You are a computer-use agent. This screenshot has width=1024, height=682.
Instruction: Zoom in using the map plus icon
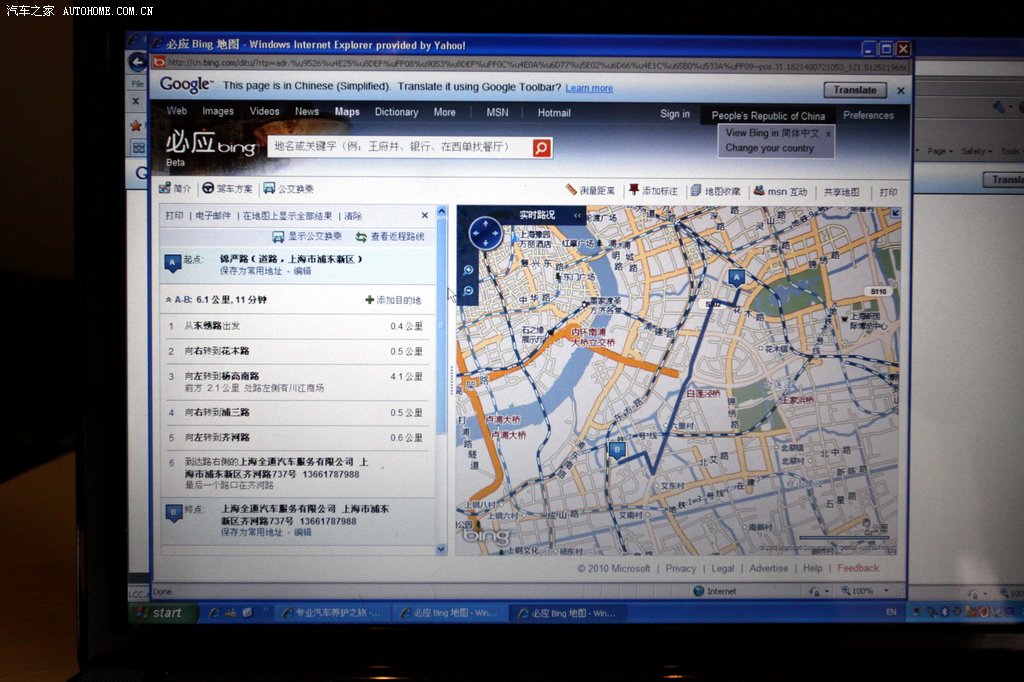tap(468, 270)
